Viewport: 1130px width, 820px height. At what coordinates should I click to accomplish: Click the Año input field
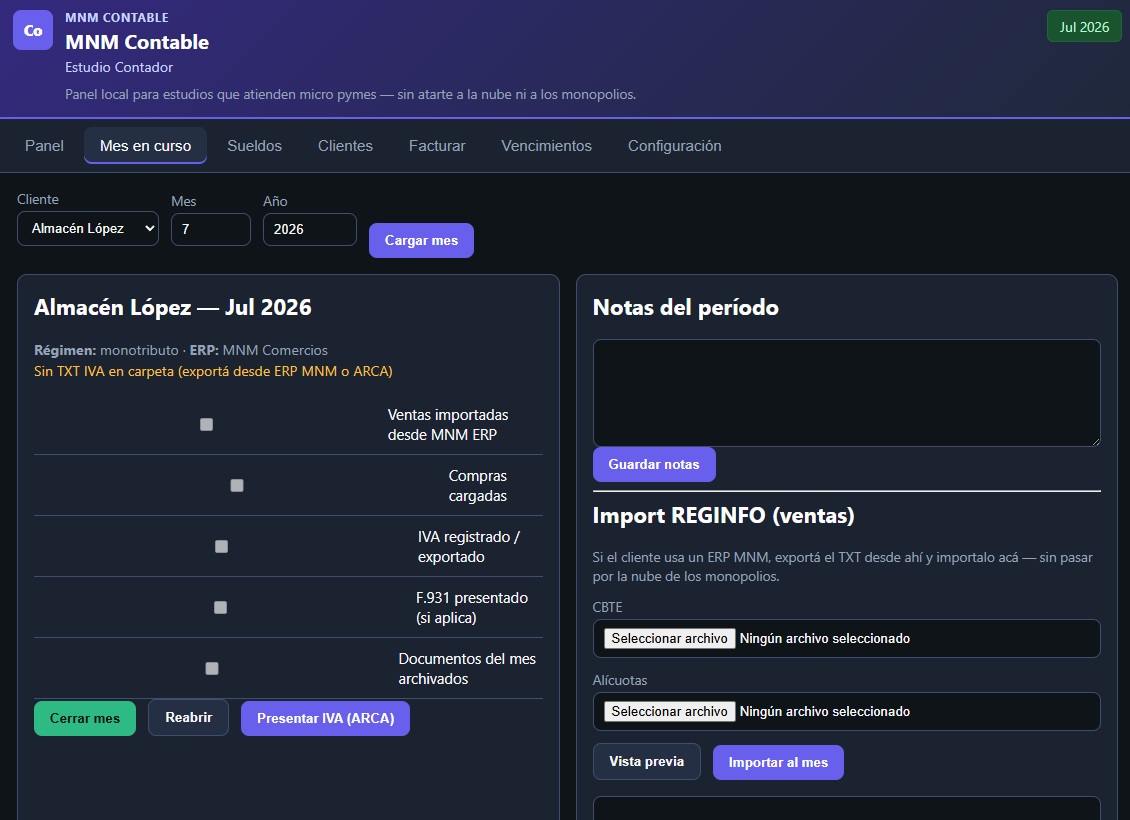tap(310, 229)
